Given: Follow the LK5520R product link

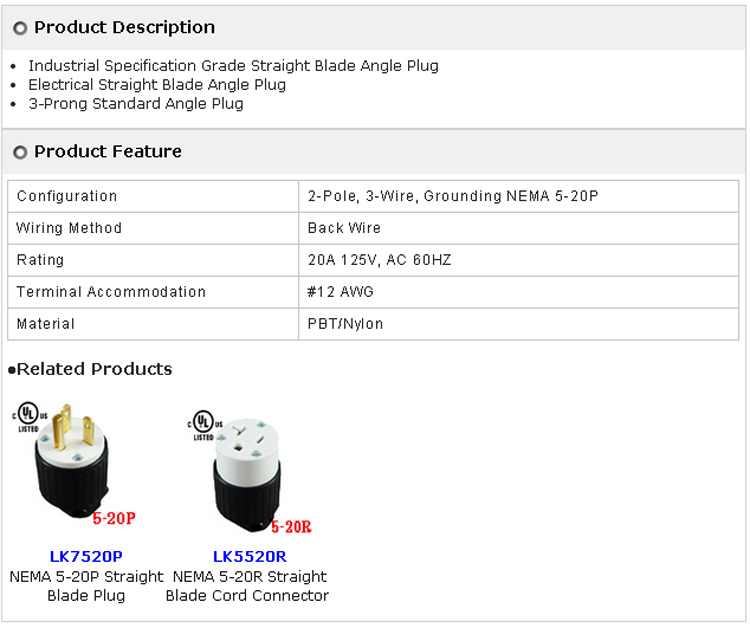Looking at the screenshot, I should tap(249, 556).
